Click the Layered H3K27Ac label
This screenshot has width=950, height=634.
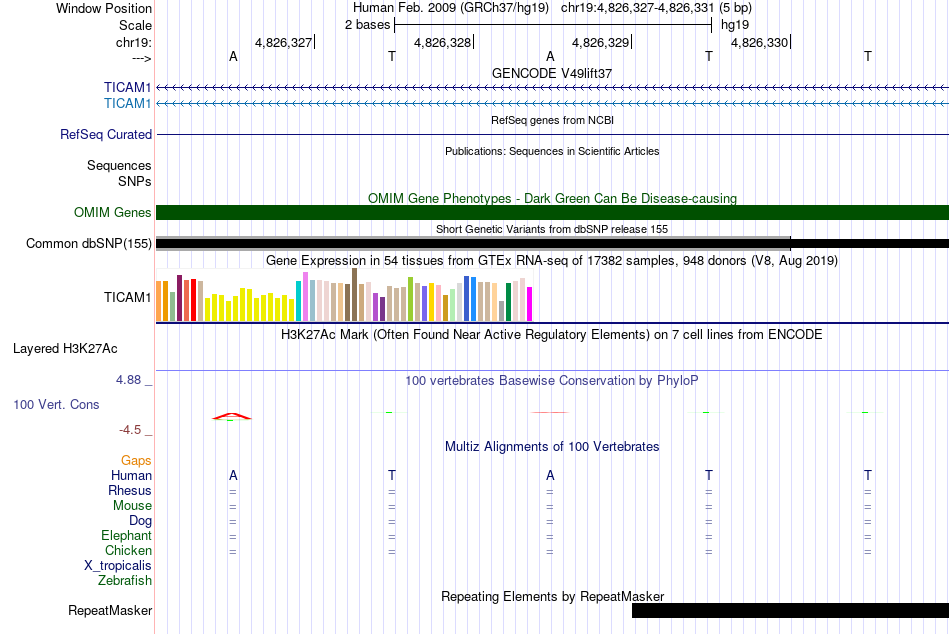pos(65,349)
